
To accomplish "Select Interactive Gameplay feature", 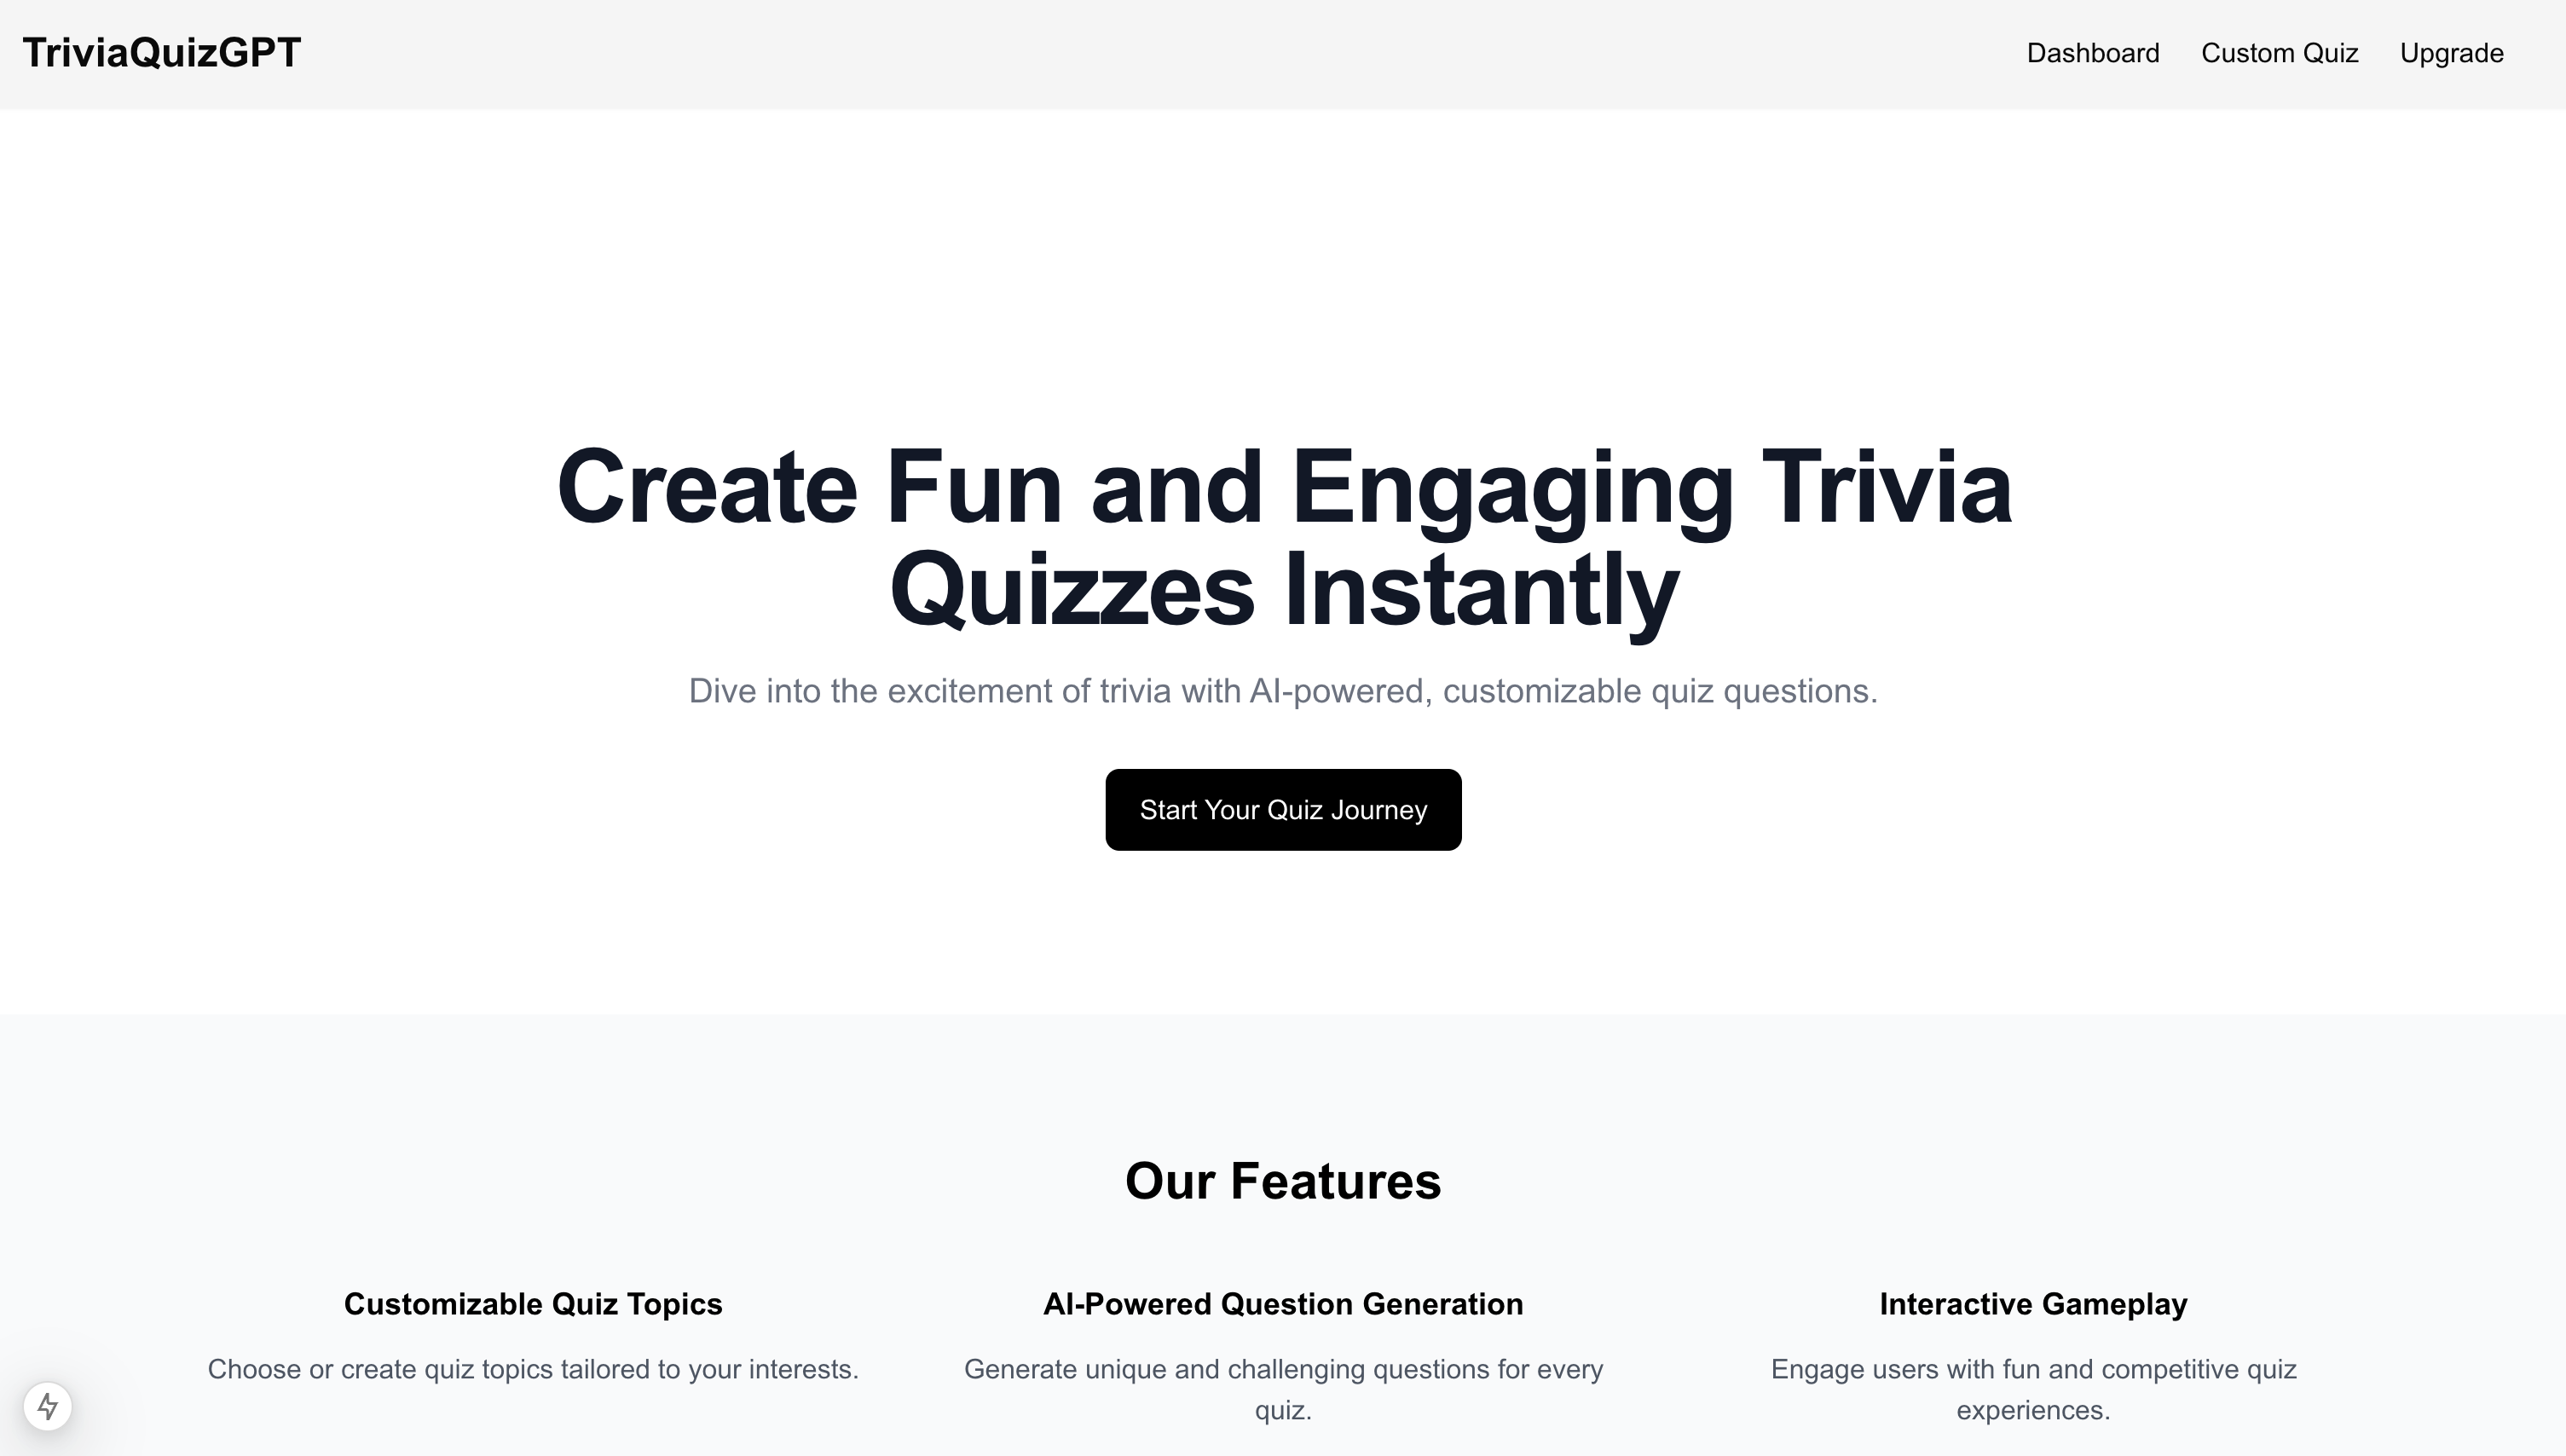I will [2032, 1303].
